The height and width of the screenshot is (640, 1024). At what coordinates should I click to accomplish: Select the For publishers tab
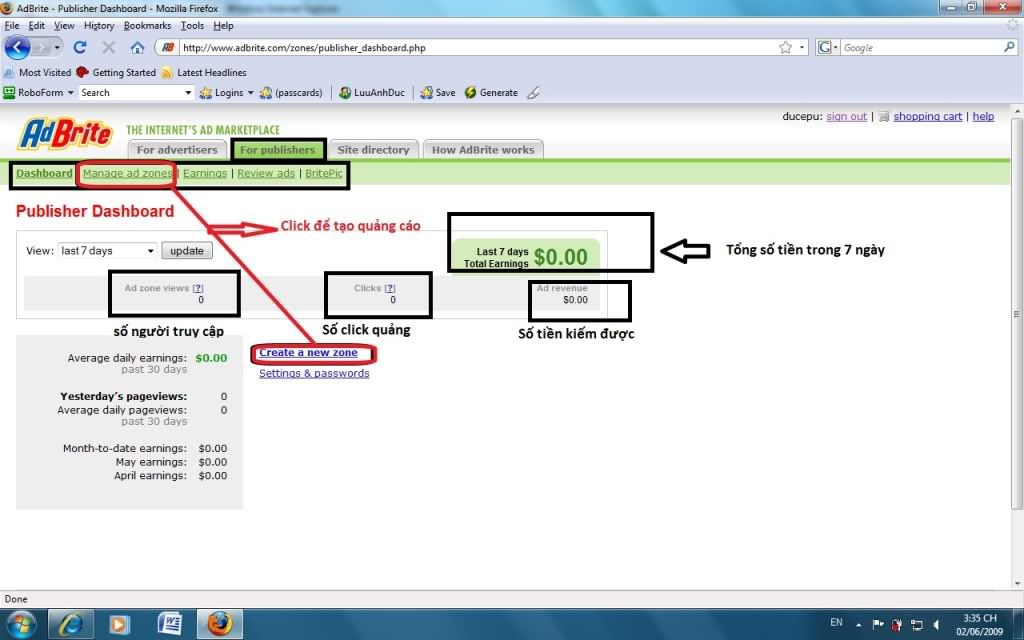(x=278, y=150)
